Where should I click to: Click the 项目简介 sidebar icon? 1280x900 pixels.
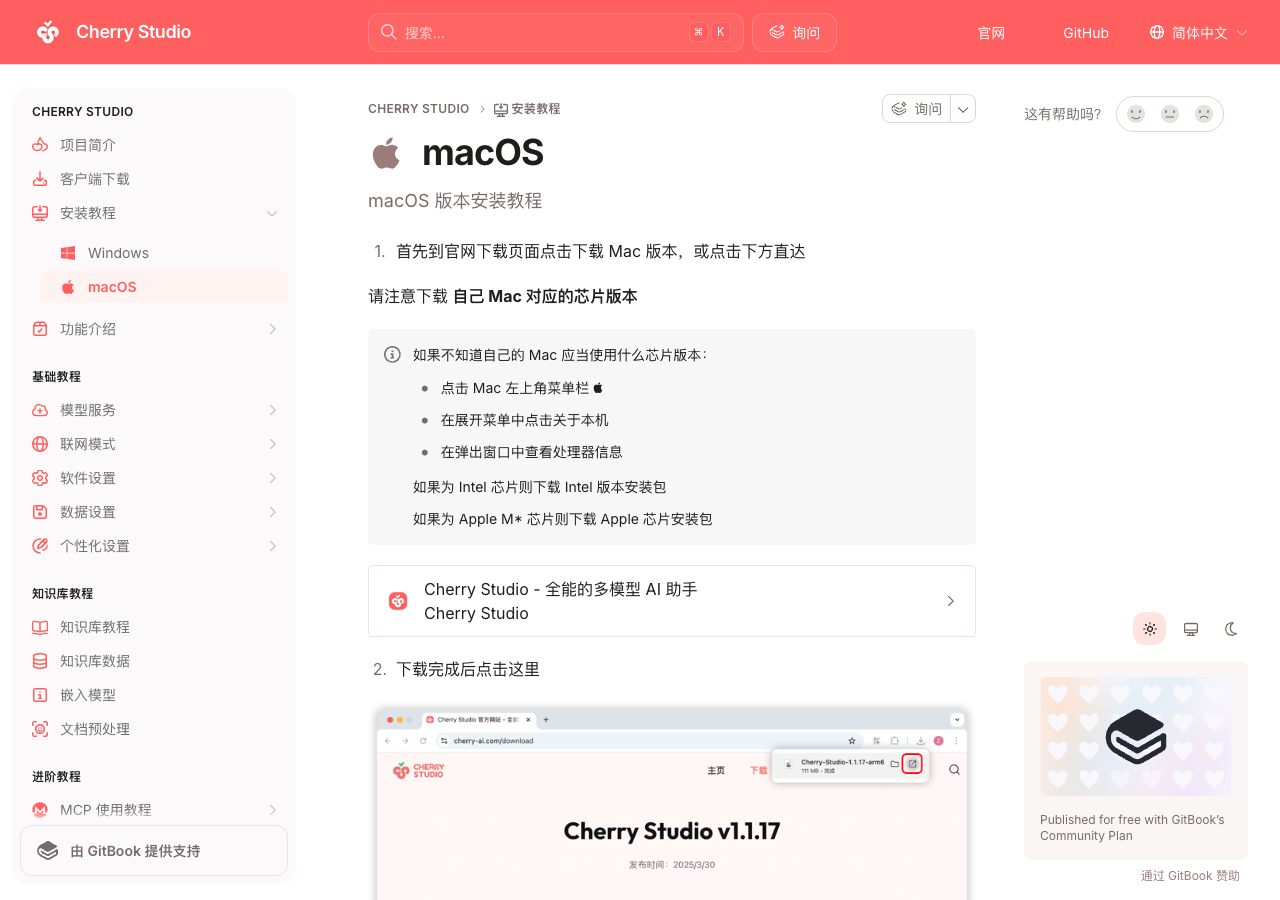pos(40,145)
